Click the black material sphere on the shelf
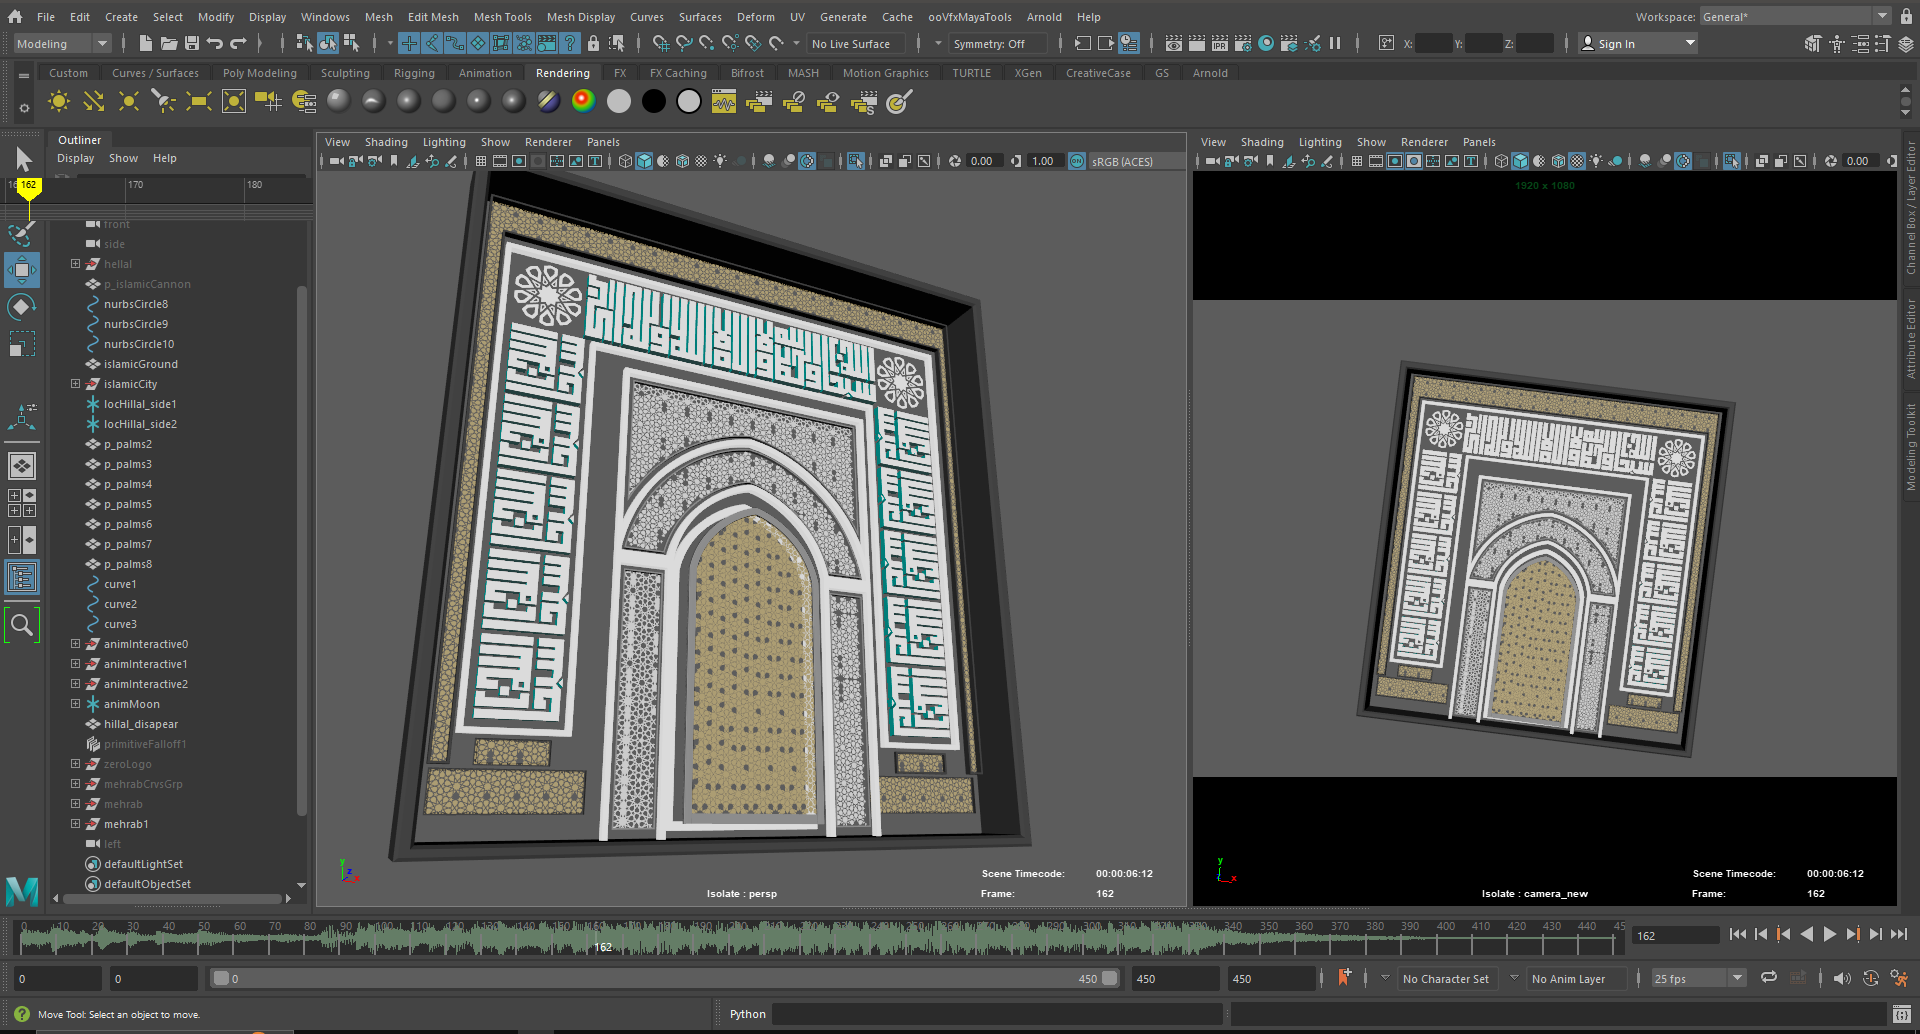This screenshot has height=1034, width=1920. pos(653,102)
